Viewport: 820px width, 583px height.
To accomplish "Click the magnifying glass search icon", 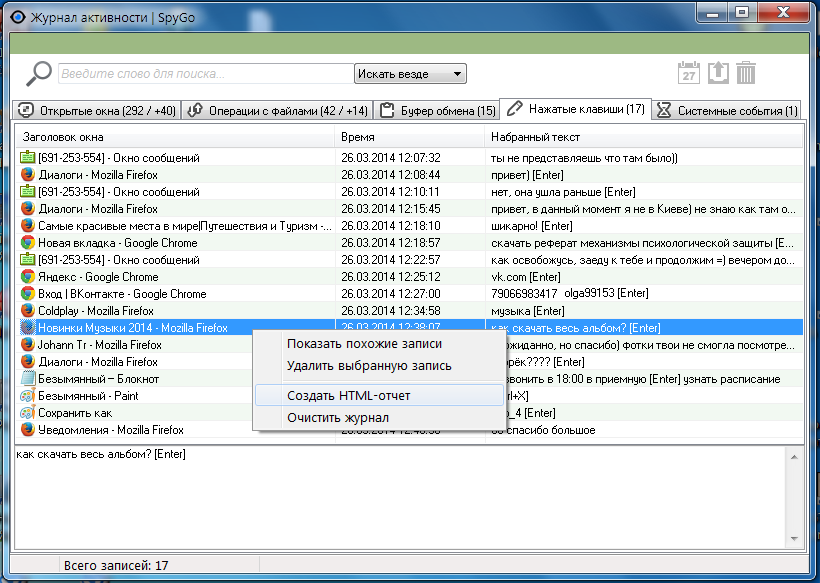I will (39, 73).
